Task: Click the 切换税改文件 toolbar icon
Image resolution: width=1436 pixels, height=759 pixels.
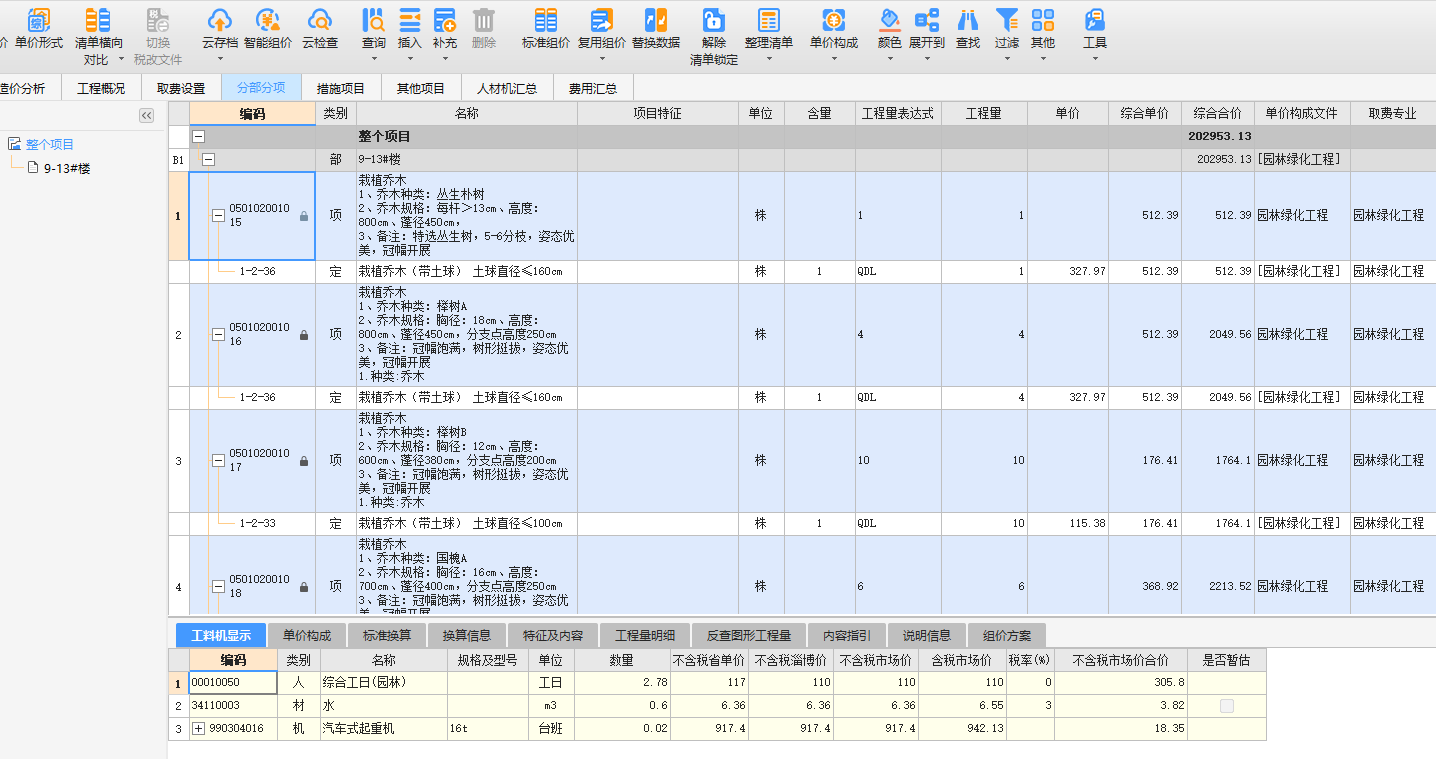Action: point(158,19)
